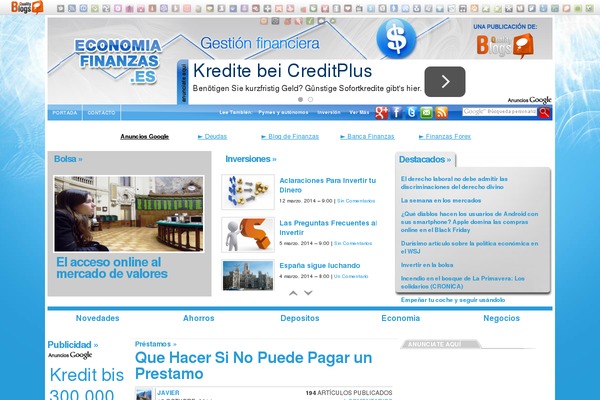Open the Préstamos » category link
Screen dimensions: 600x400
pos(156,344)
